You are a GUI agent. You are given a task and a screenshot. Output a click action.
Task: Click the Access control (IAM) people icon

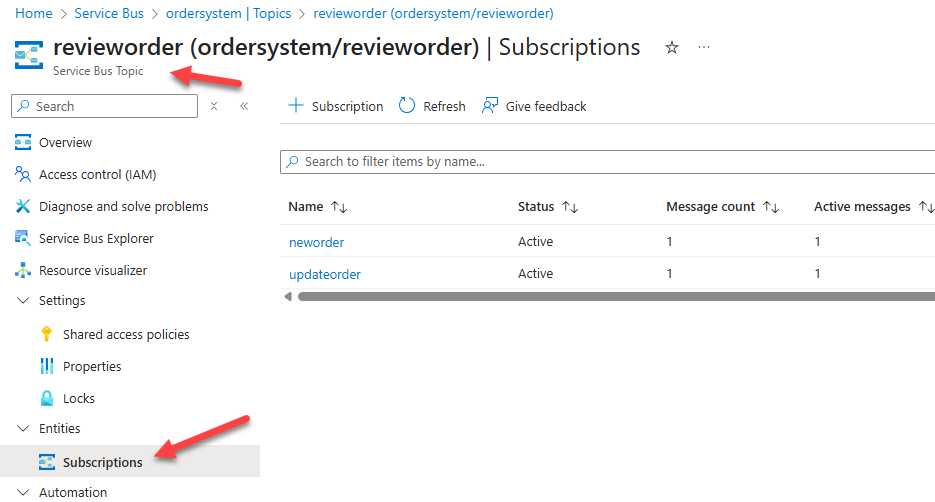(23, 174)
